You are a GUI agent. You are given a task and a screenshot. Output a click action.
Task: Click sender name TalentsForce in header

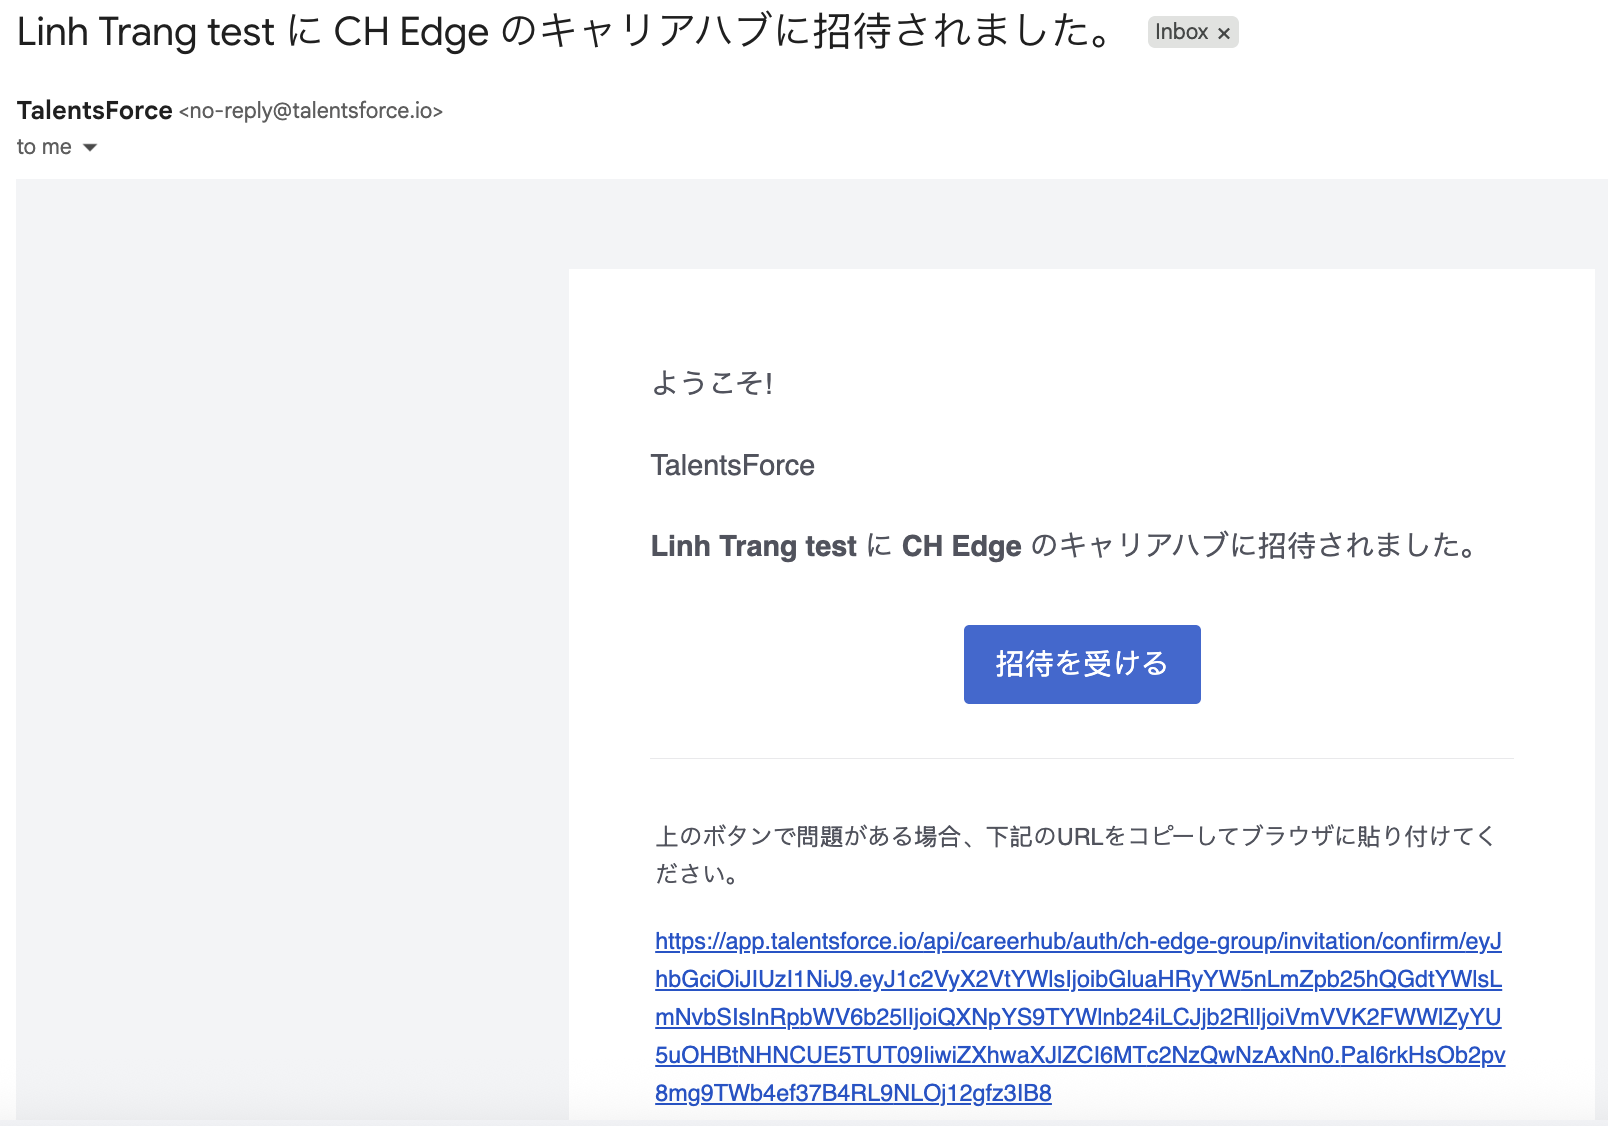coord(95,110)
